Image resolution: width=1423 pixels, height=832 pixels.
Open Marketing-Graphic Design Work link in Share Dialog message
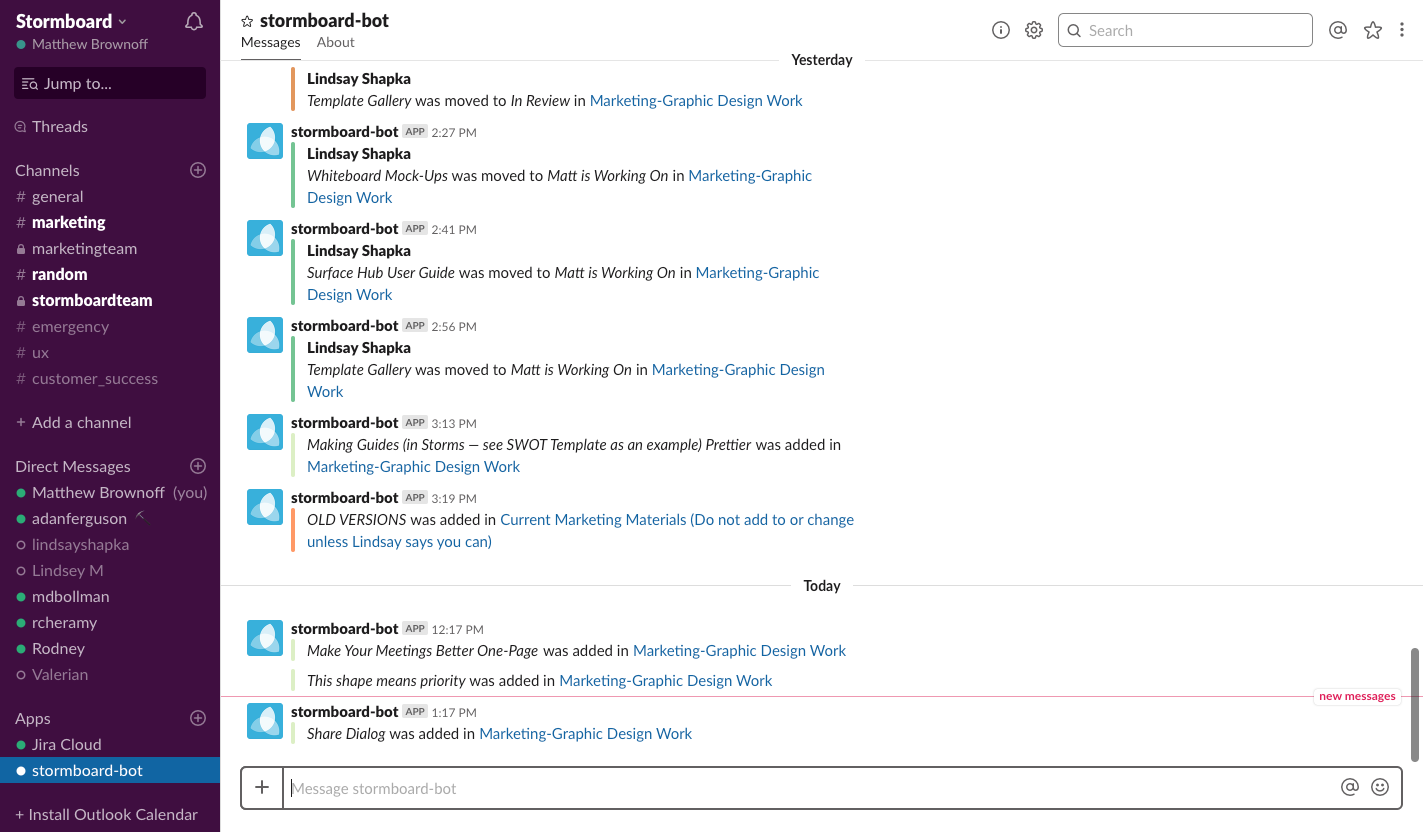point(586,733)
